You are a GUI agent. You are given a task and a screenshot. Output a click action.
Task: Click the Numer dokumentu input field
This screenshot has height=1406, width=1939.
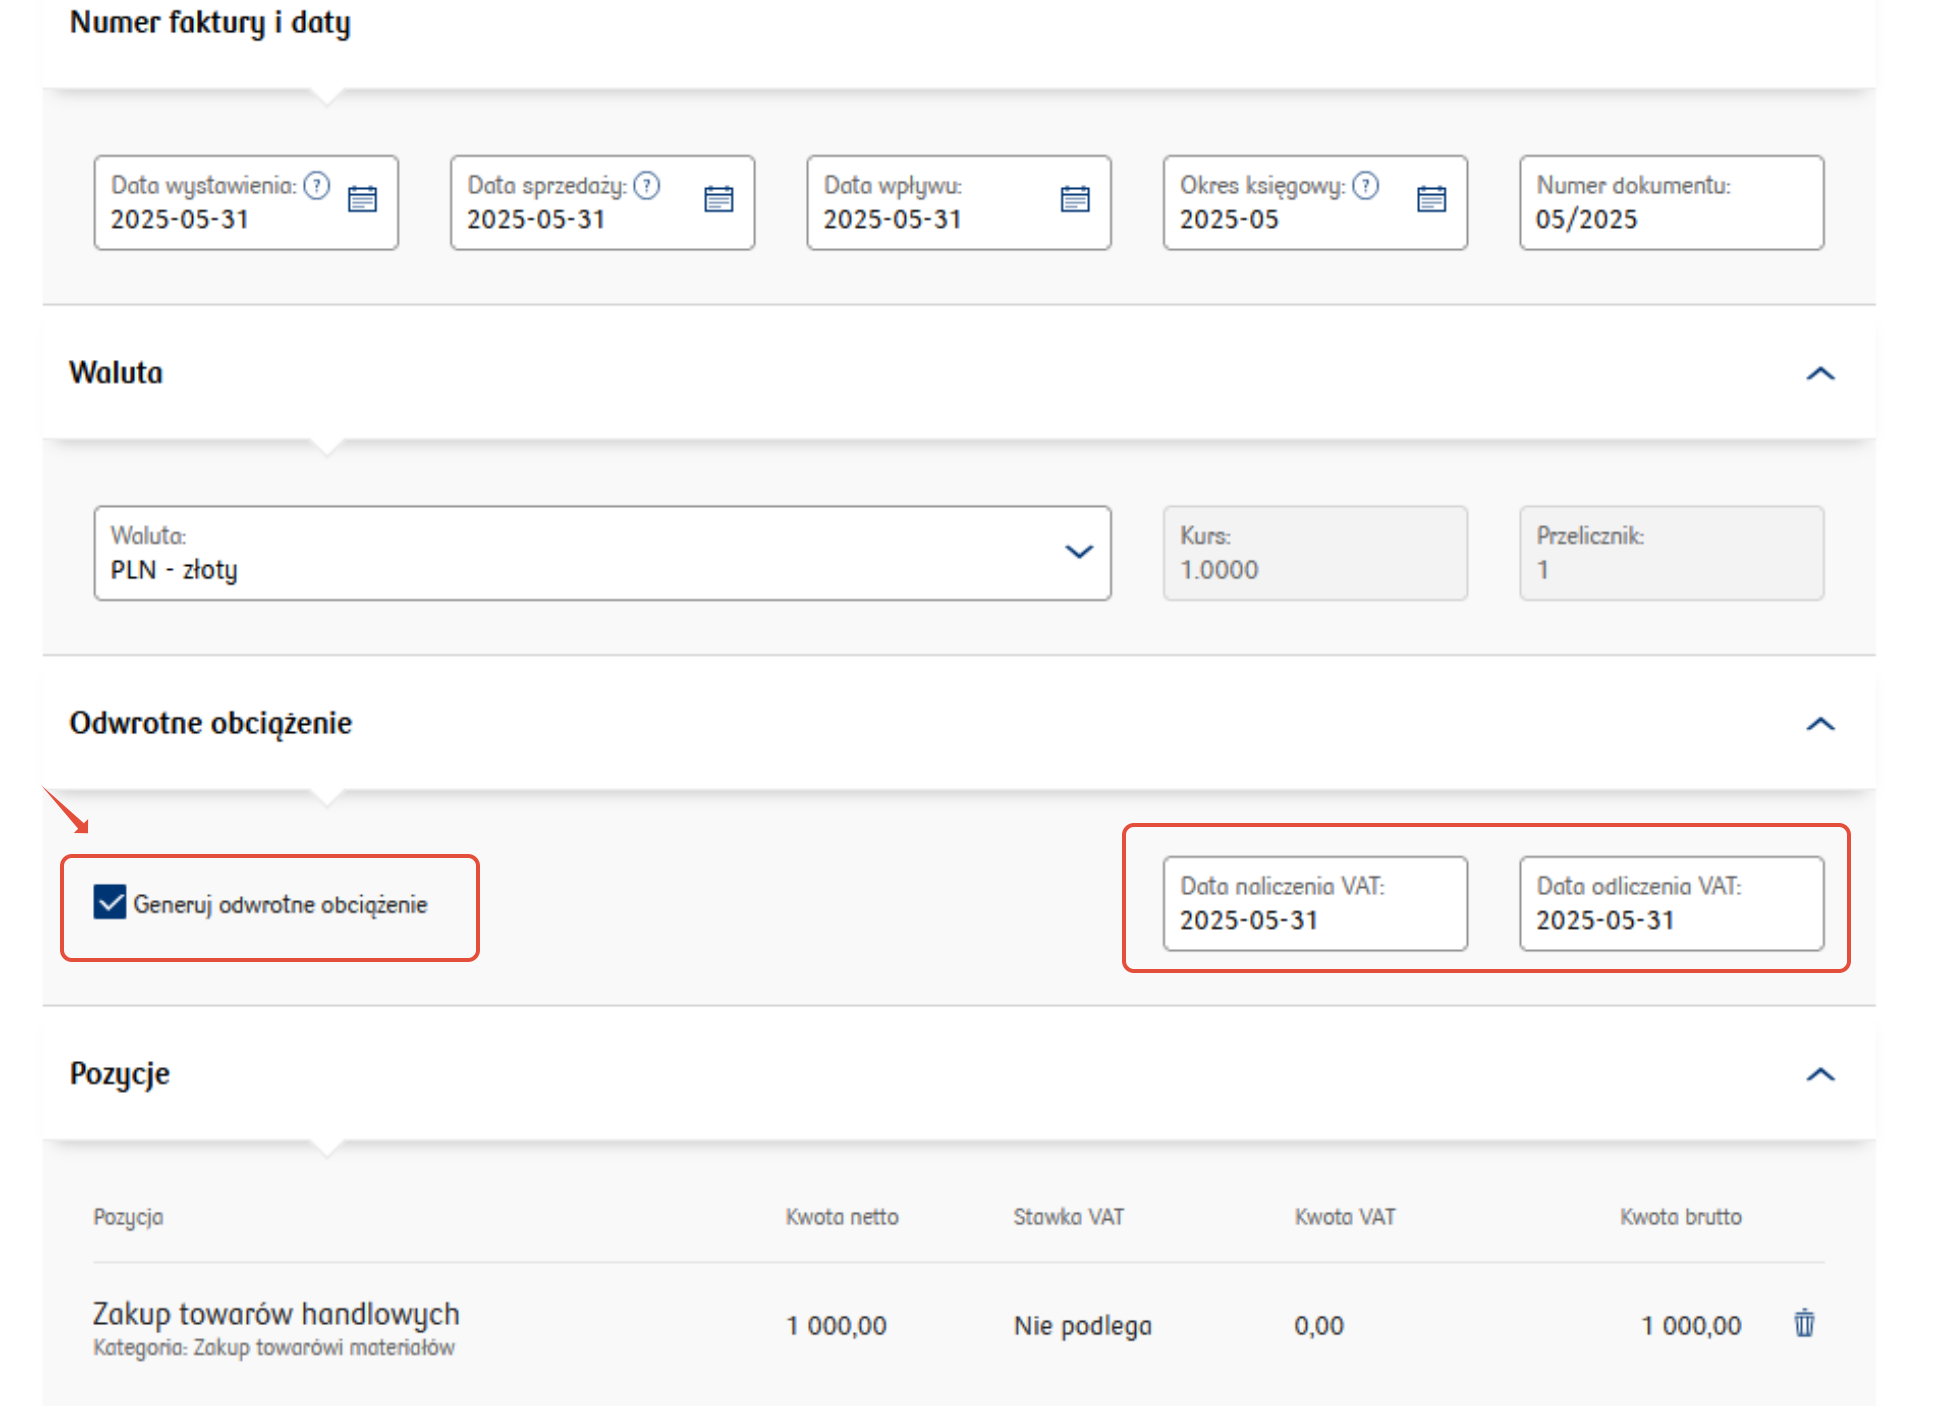[x=1670, y=203]
